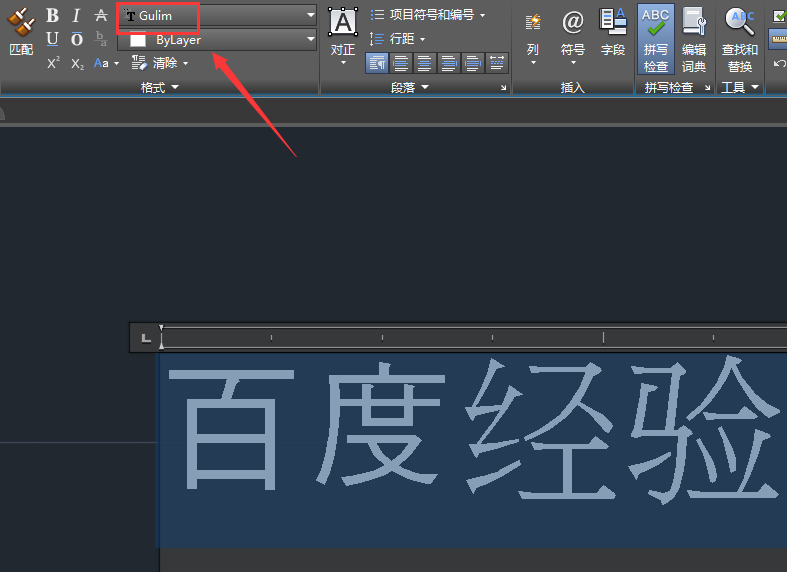787x572 pixels.
Task: Toggle the ruler display icon
Action: 778,39
